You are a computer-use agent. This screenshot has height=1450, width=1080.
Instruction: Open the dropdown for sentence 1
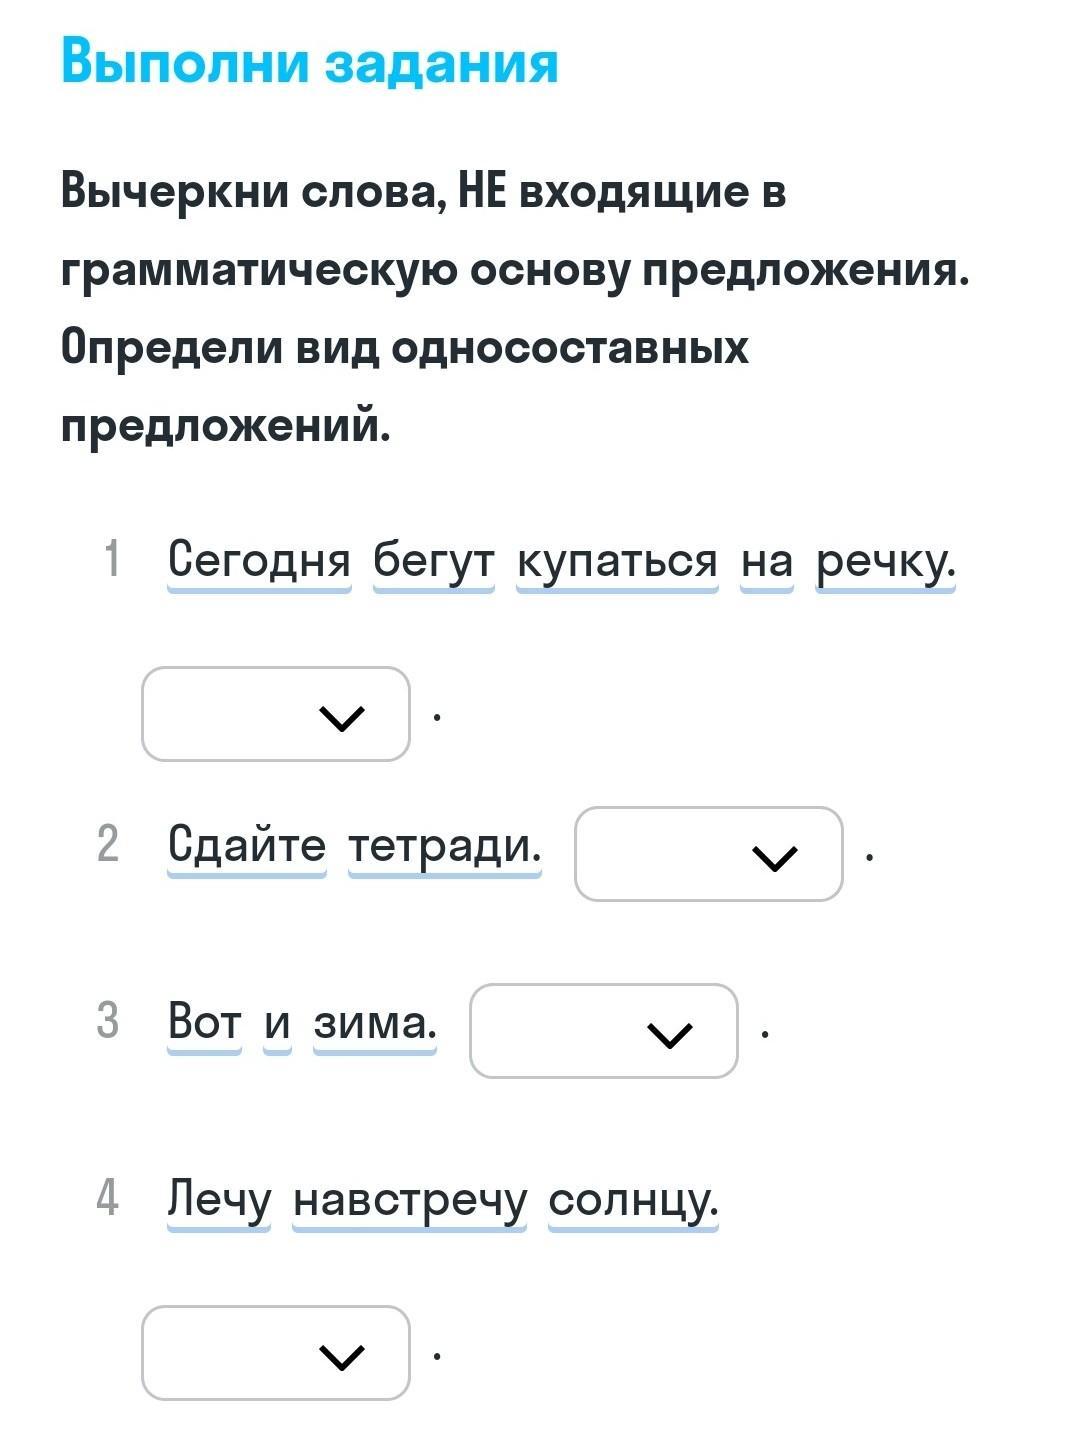pos(276,714)
